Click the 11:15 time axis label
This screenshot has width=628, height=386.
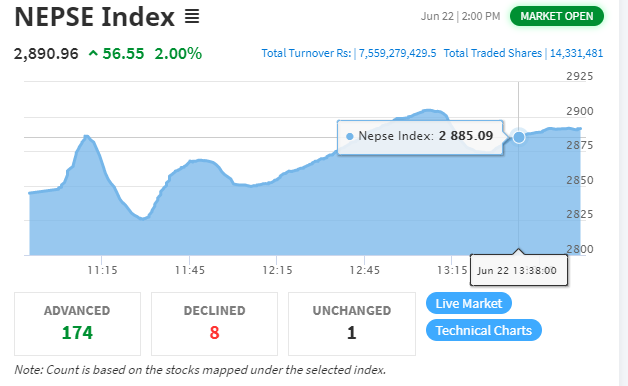[103, 270]
